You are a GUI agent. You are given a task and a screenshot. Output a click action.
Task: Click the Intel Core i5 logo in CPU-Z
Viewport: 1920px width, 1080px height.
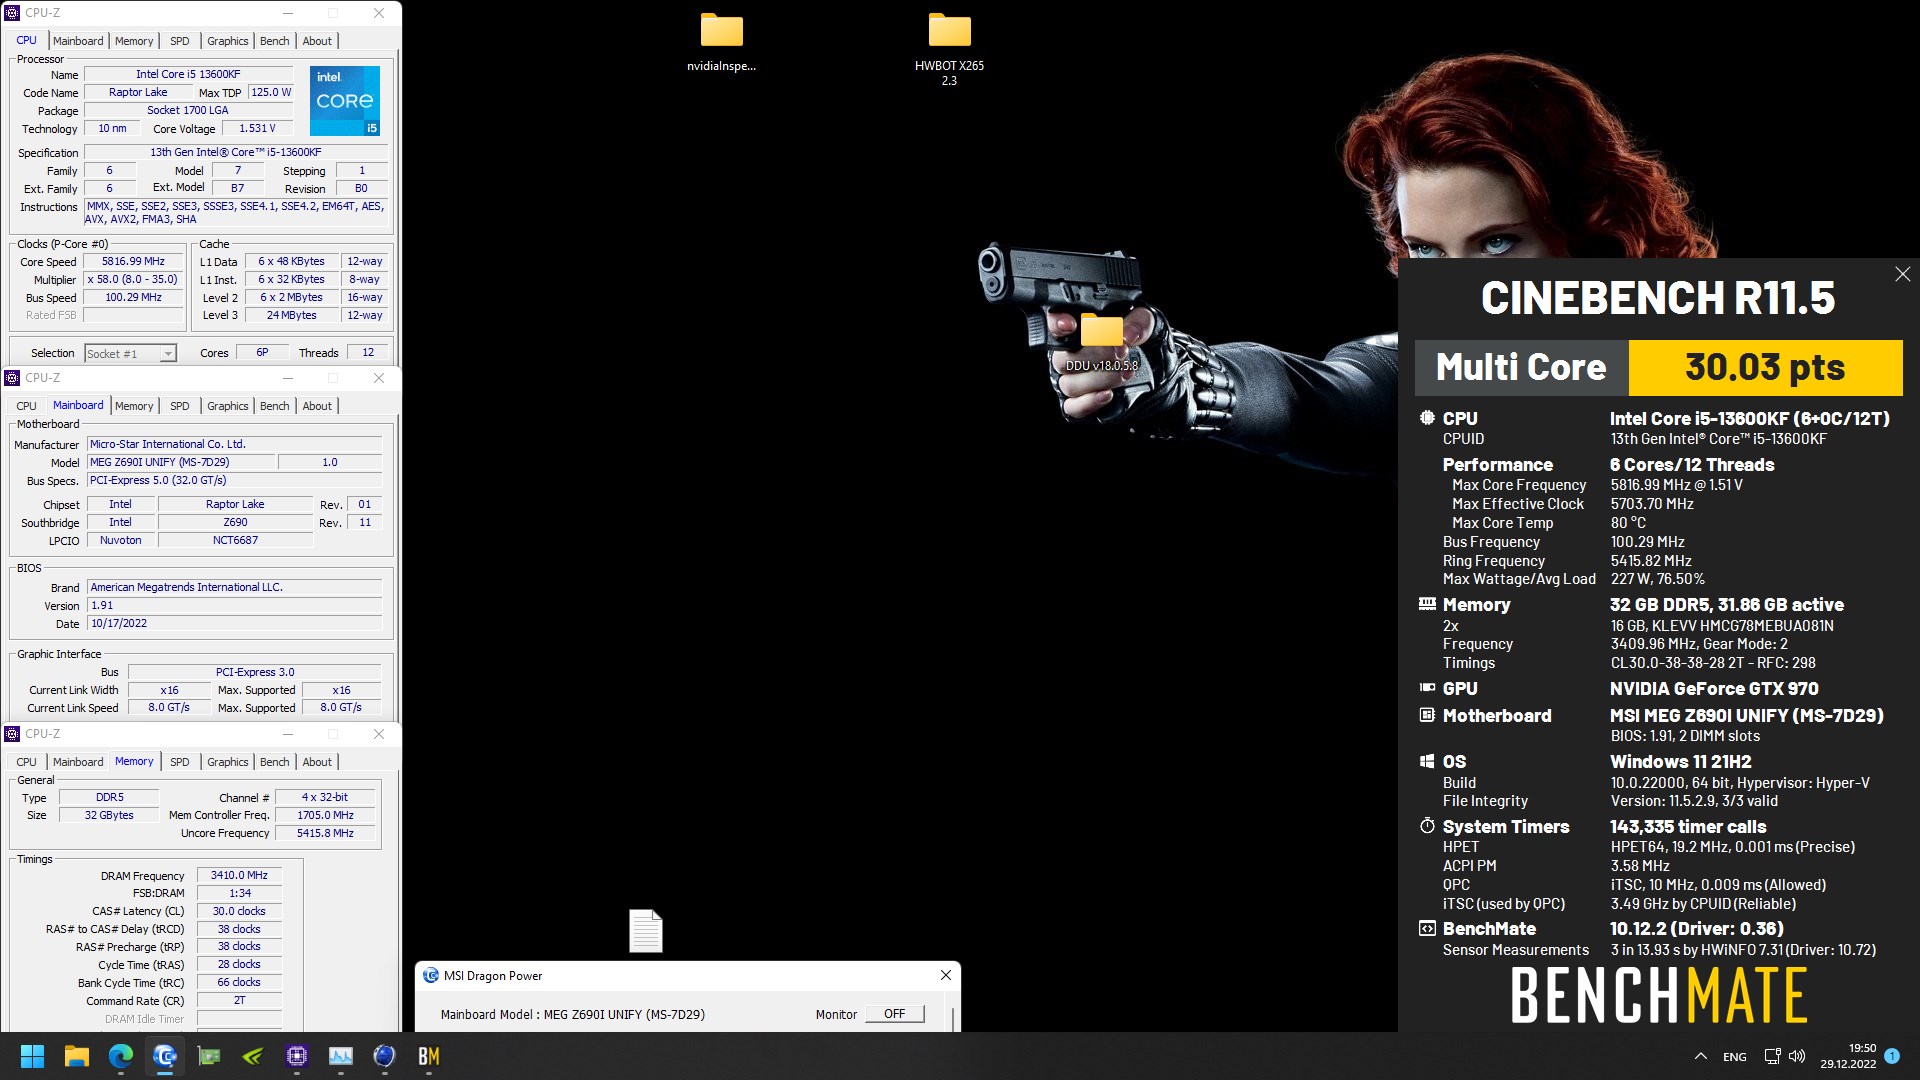(x=345, y=101)
